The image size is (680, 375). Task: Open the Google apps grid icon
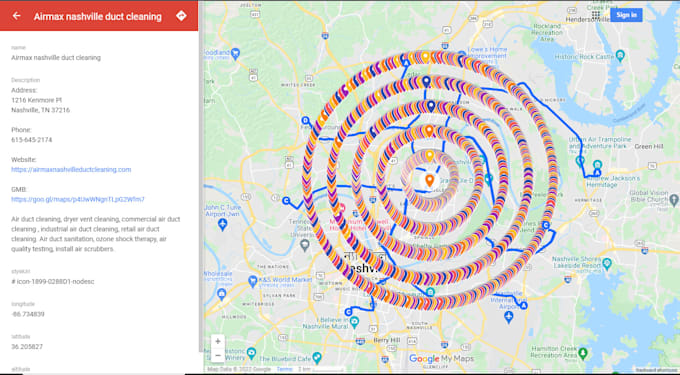(x=596, y=15)
